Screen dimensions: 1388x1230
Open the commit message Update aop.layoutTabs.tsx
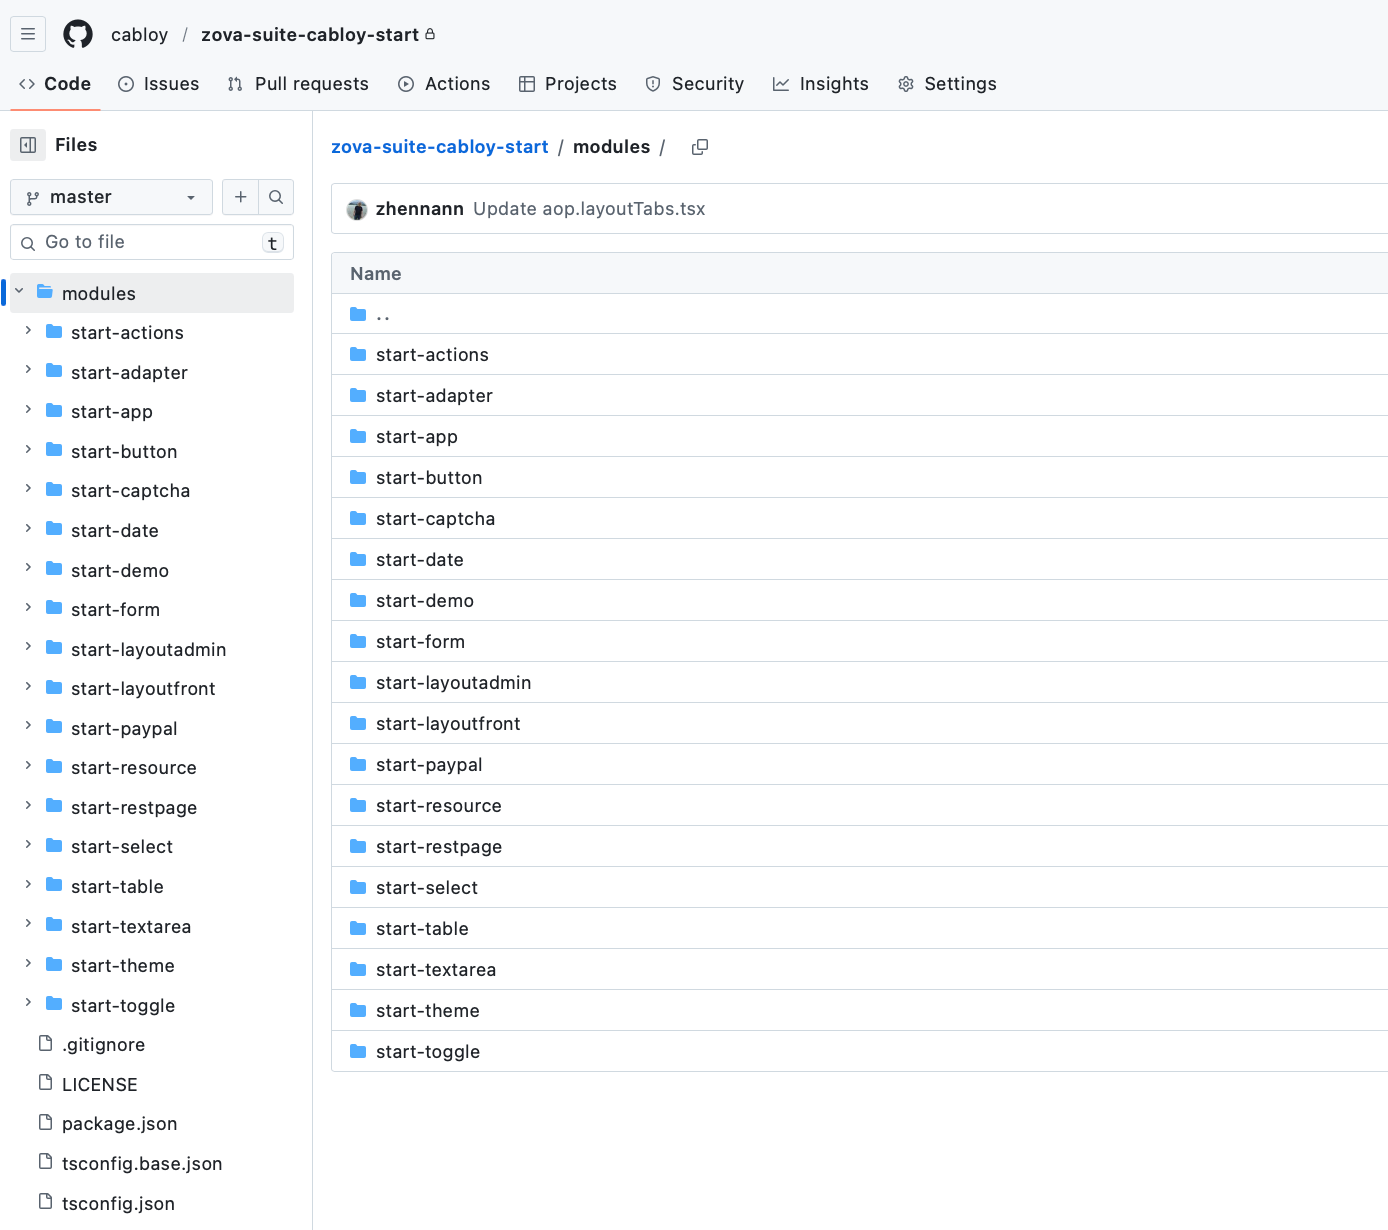click(589, 209)
